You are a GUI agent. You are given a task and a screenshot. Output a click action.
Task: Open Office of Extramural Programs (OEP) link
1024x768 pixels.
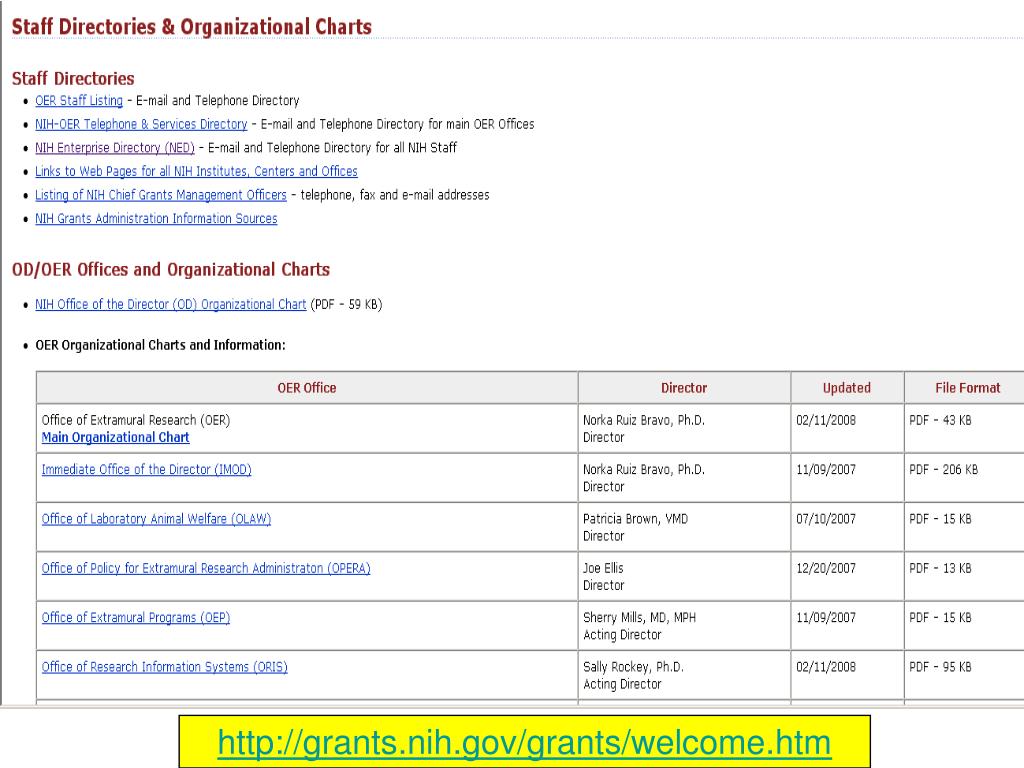136,618
